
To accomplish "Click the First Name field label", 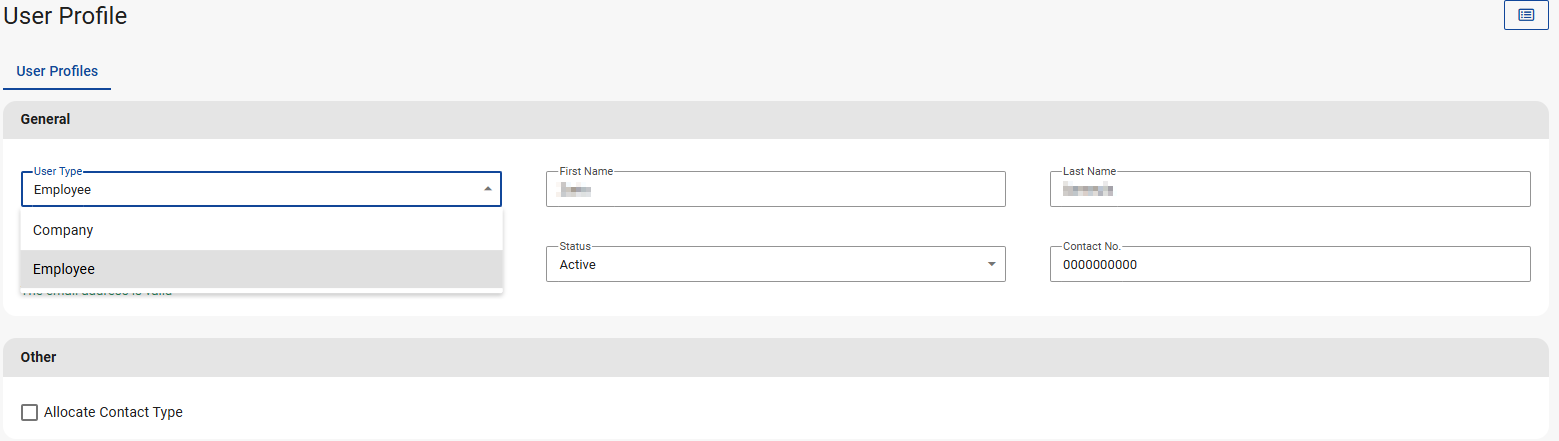I will click(586, 172).
